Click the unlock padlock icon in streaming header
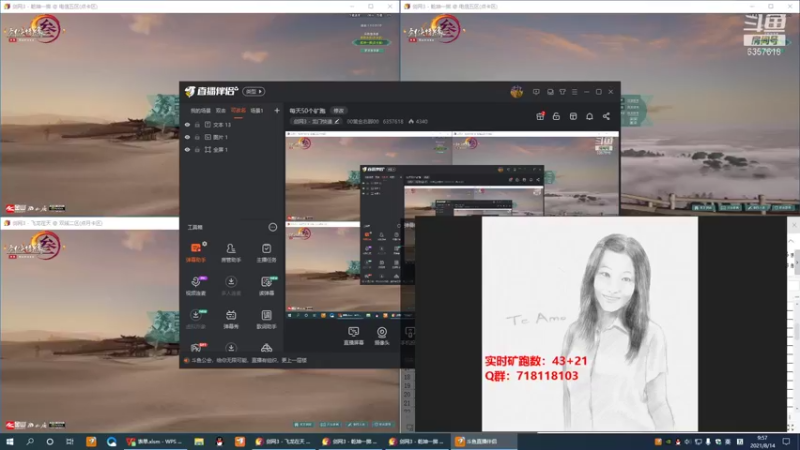Image resolution: width=800 pixels, height=450 pixels. point(556,116)
